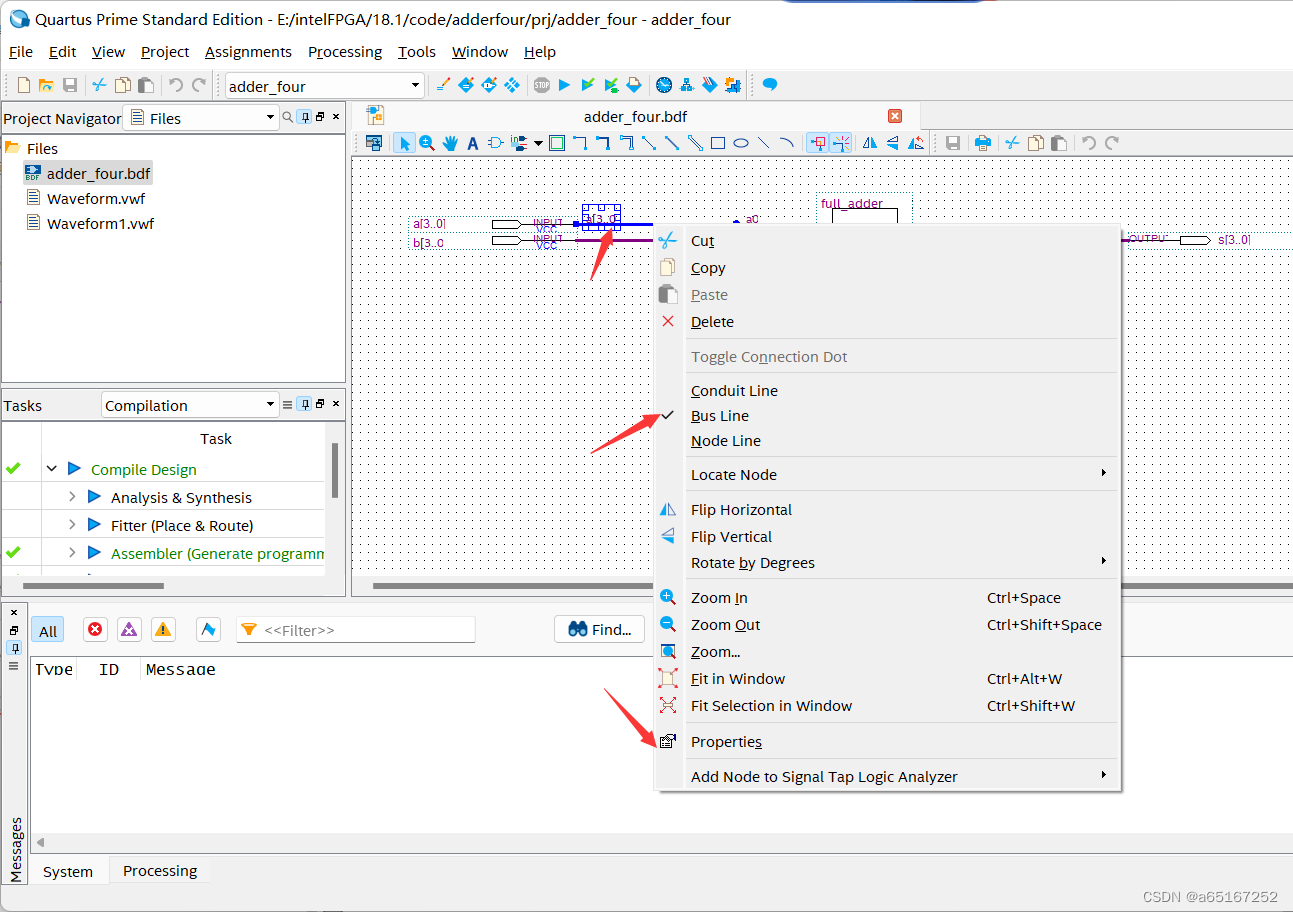Open the Symbol tool gate icon

click(496, 143)
